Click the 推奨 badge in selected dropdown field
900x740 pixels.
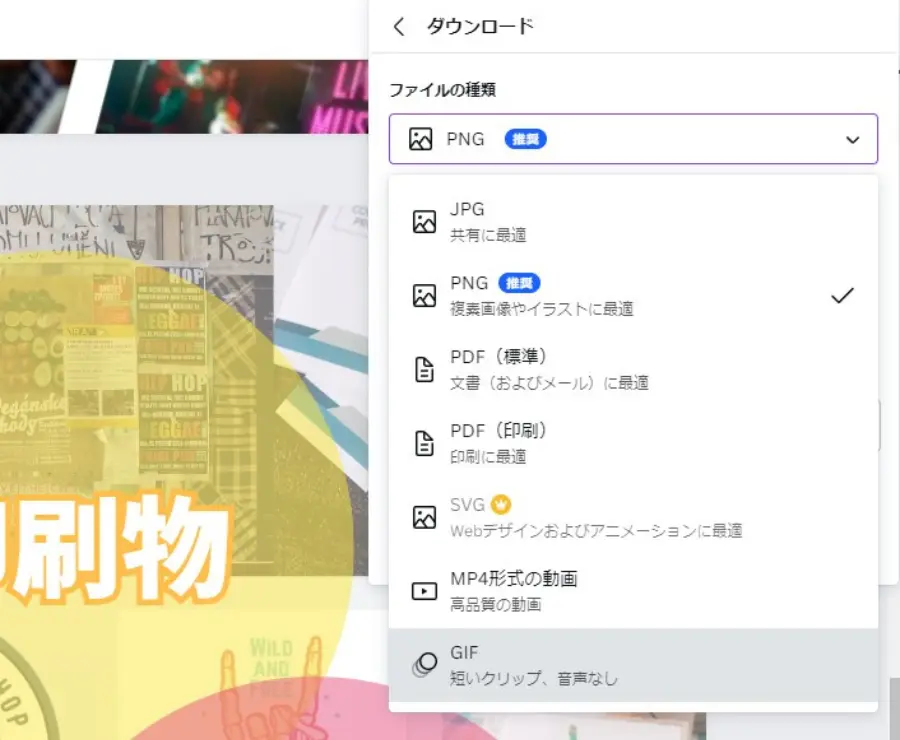(525, 139)
